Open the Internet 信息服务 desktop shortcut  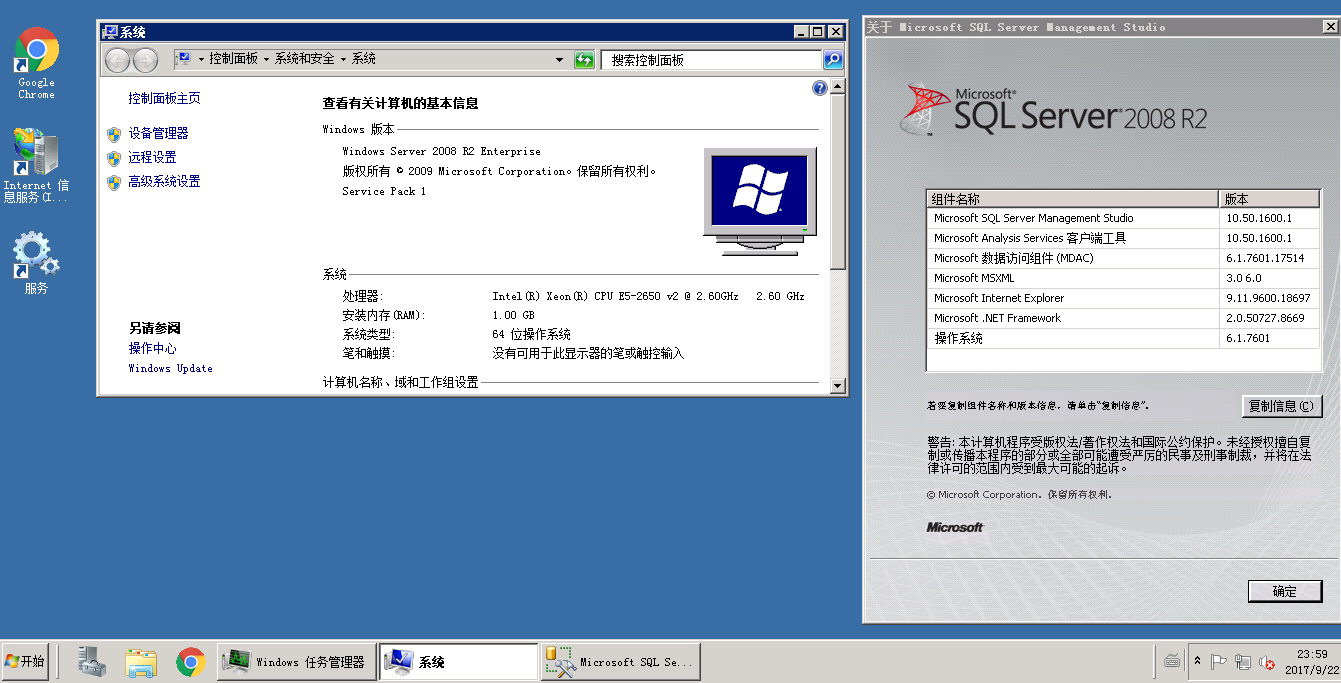pyautogui.click(x=36, y=166)
